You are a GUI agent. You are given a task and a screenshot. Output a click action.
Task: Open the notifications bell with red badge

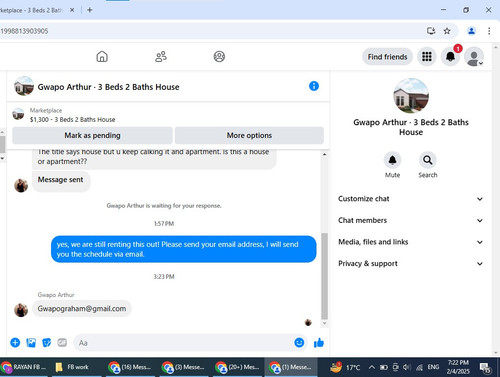tap(450, 57)
